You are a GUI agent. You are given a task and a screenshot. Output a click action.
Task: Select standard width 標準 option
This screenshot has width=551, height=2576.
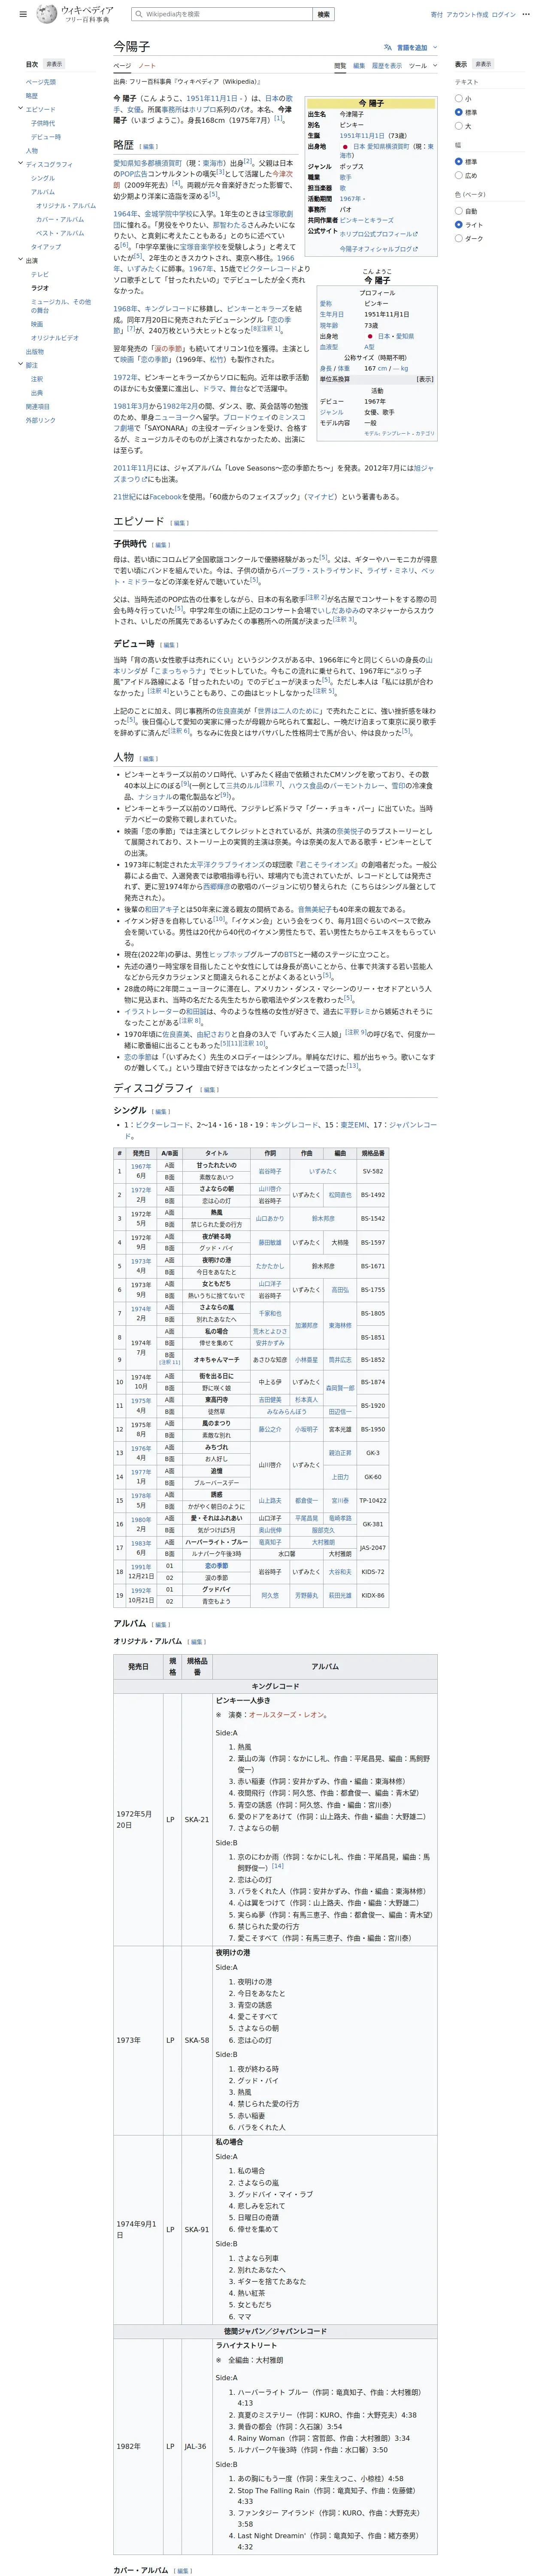459,162
